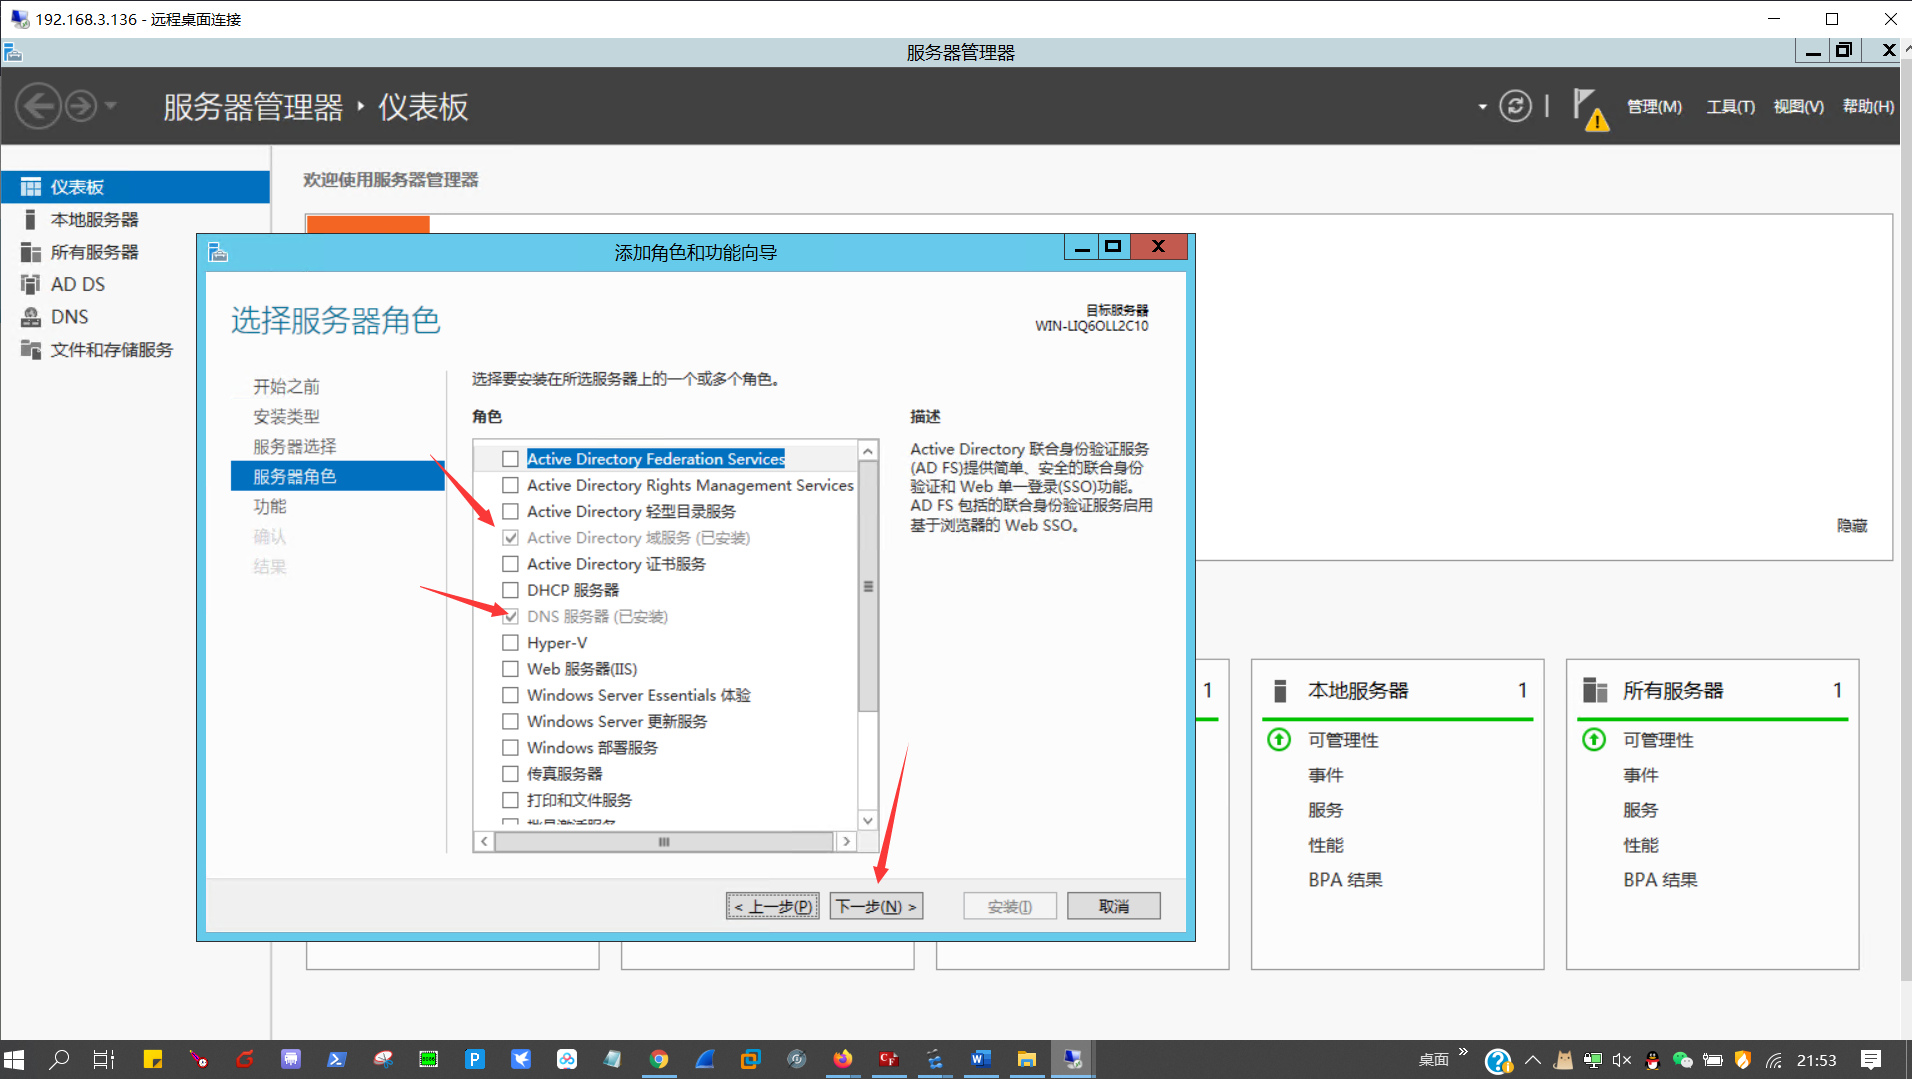
Task: Click the roles list vertical scrollbar thumb
Action: (x=868, y=586)
